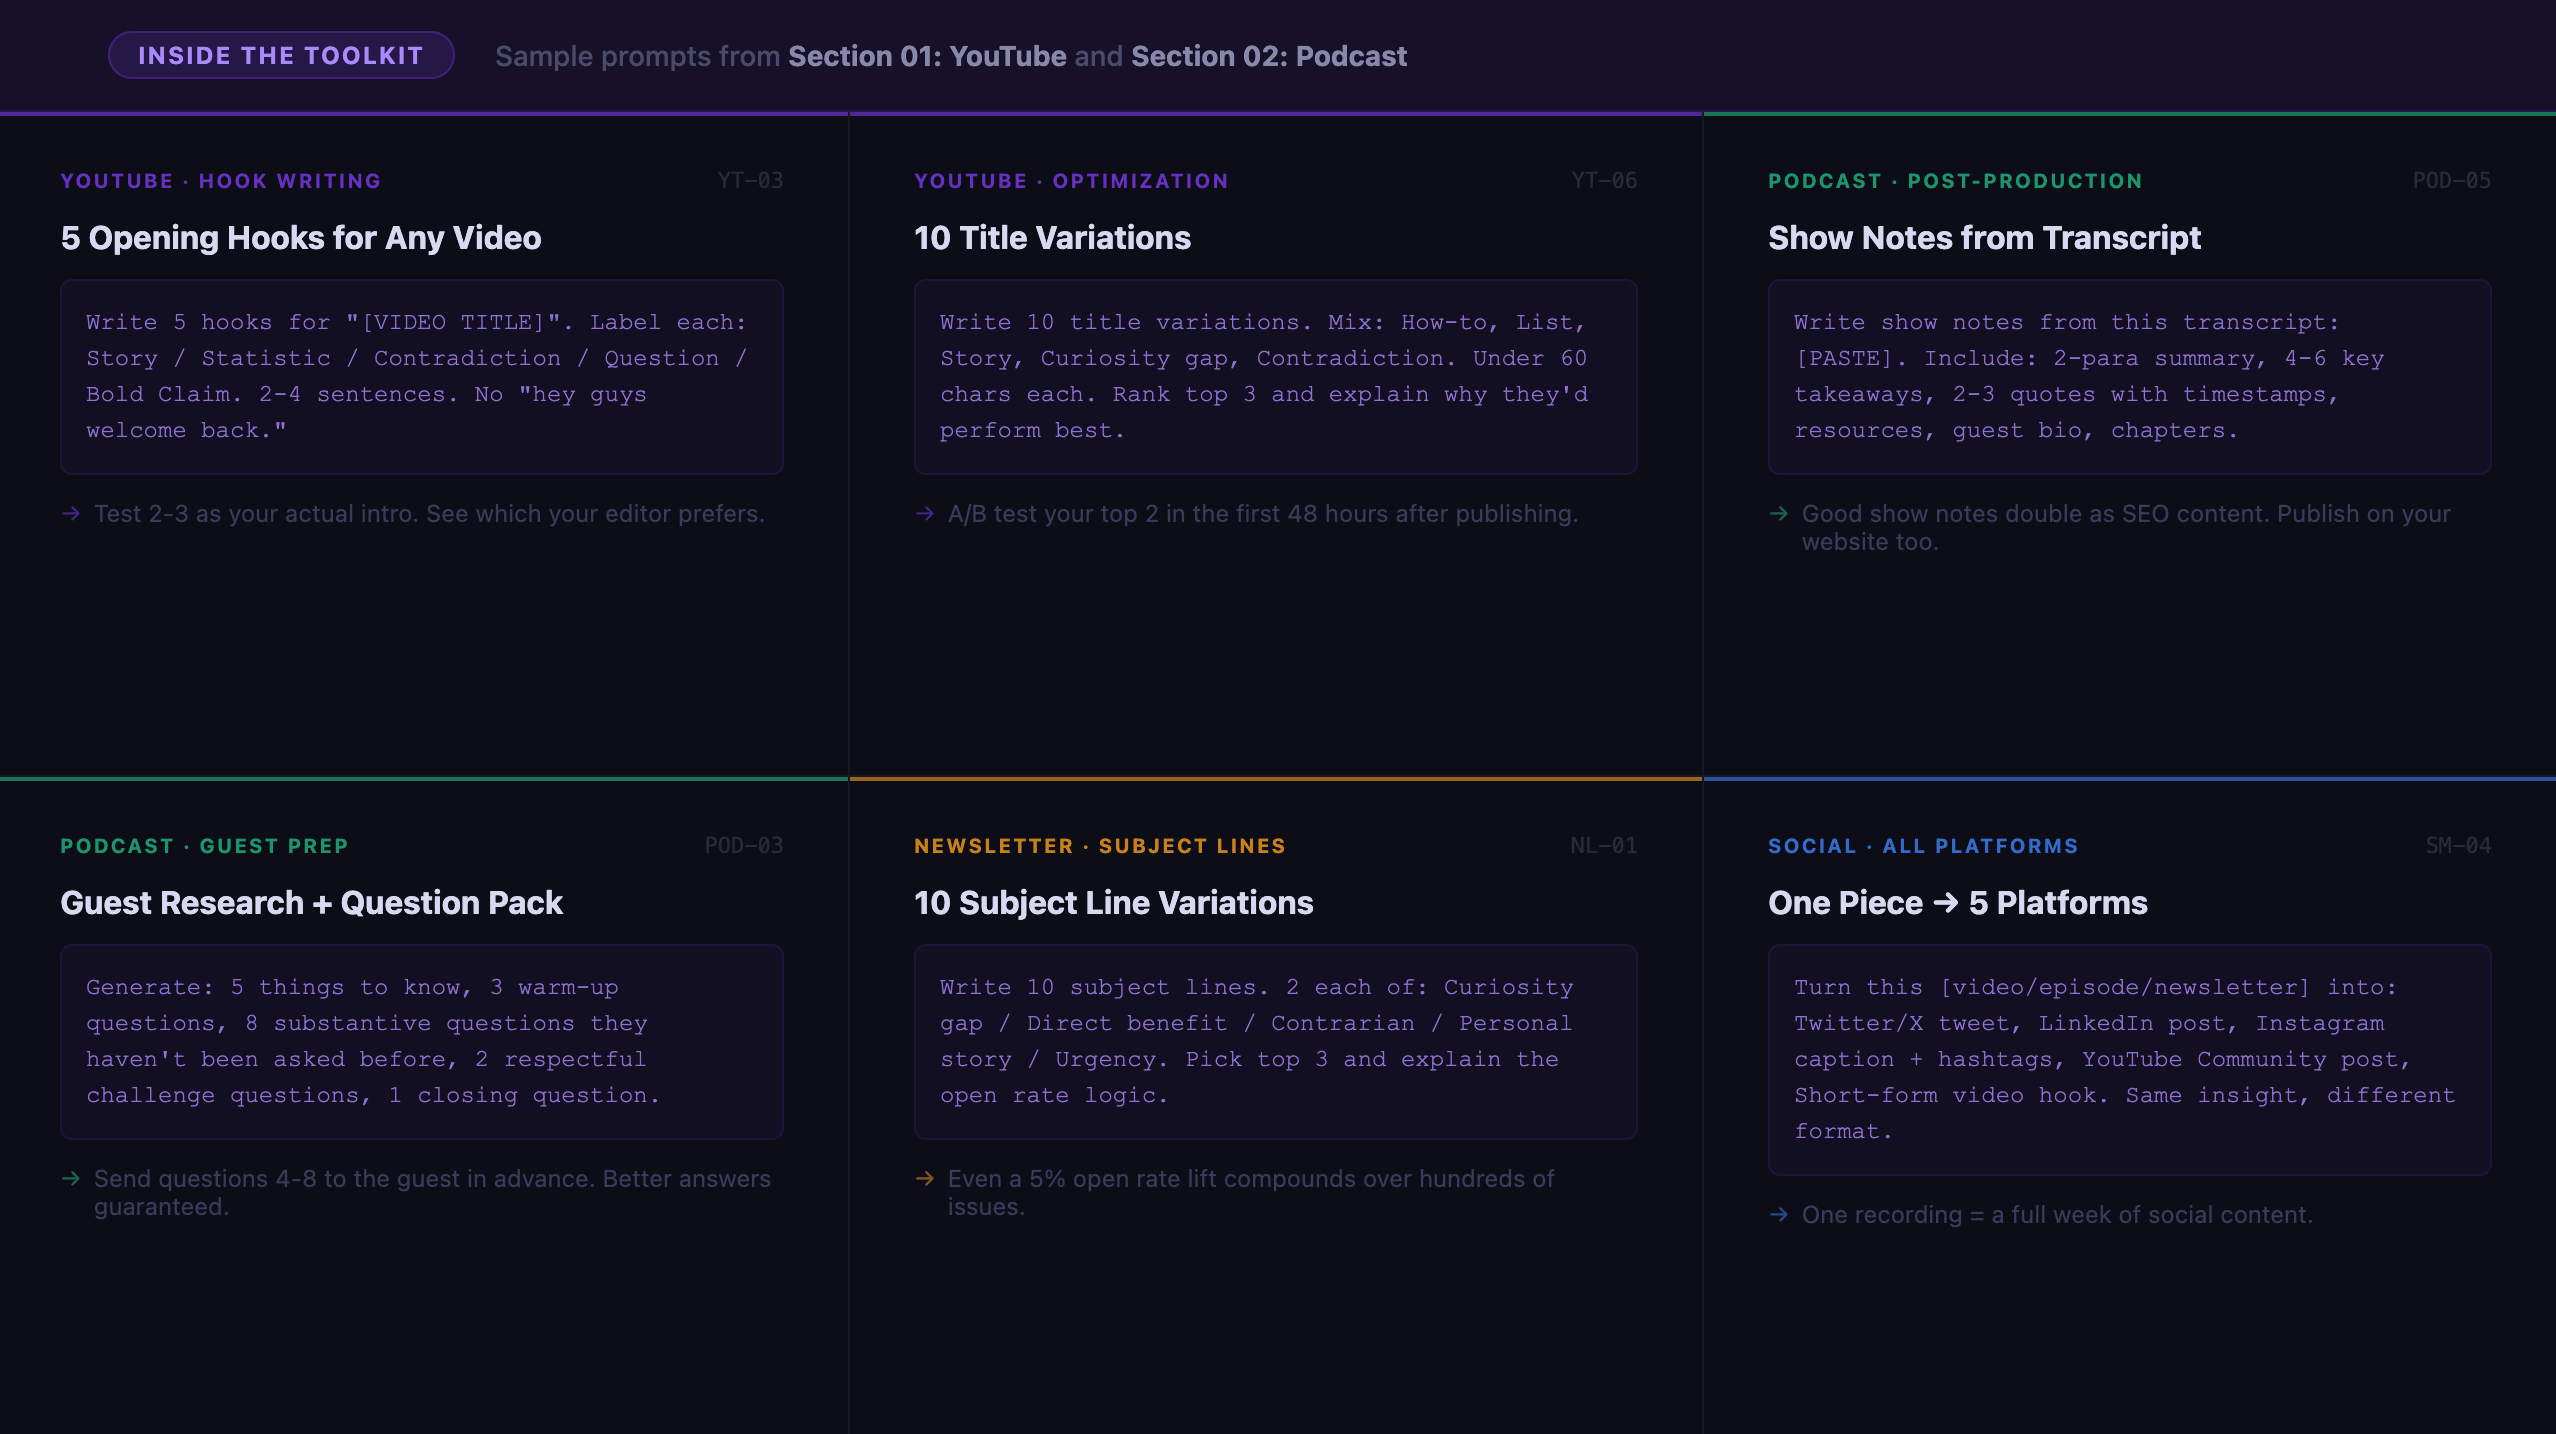Viewport: 2556px width, 1434px height.
Task: Click the arrow icon before the A/B test tip
Action: 925,513
